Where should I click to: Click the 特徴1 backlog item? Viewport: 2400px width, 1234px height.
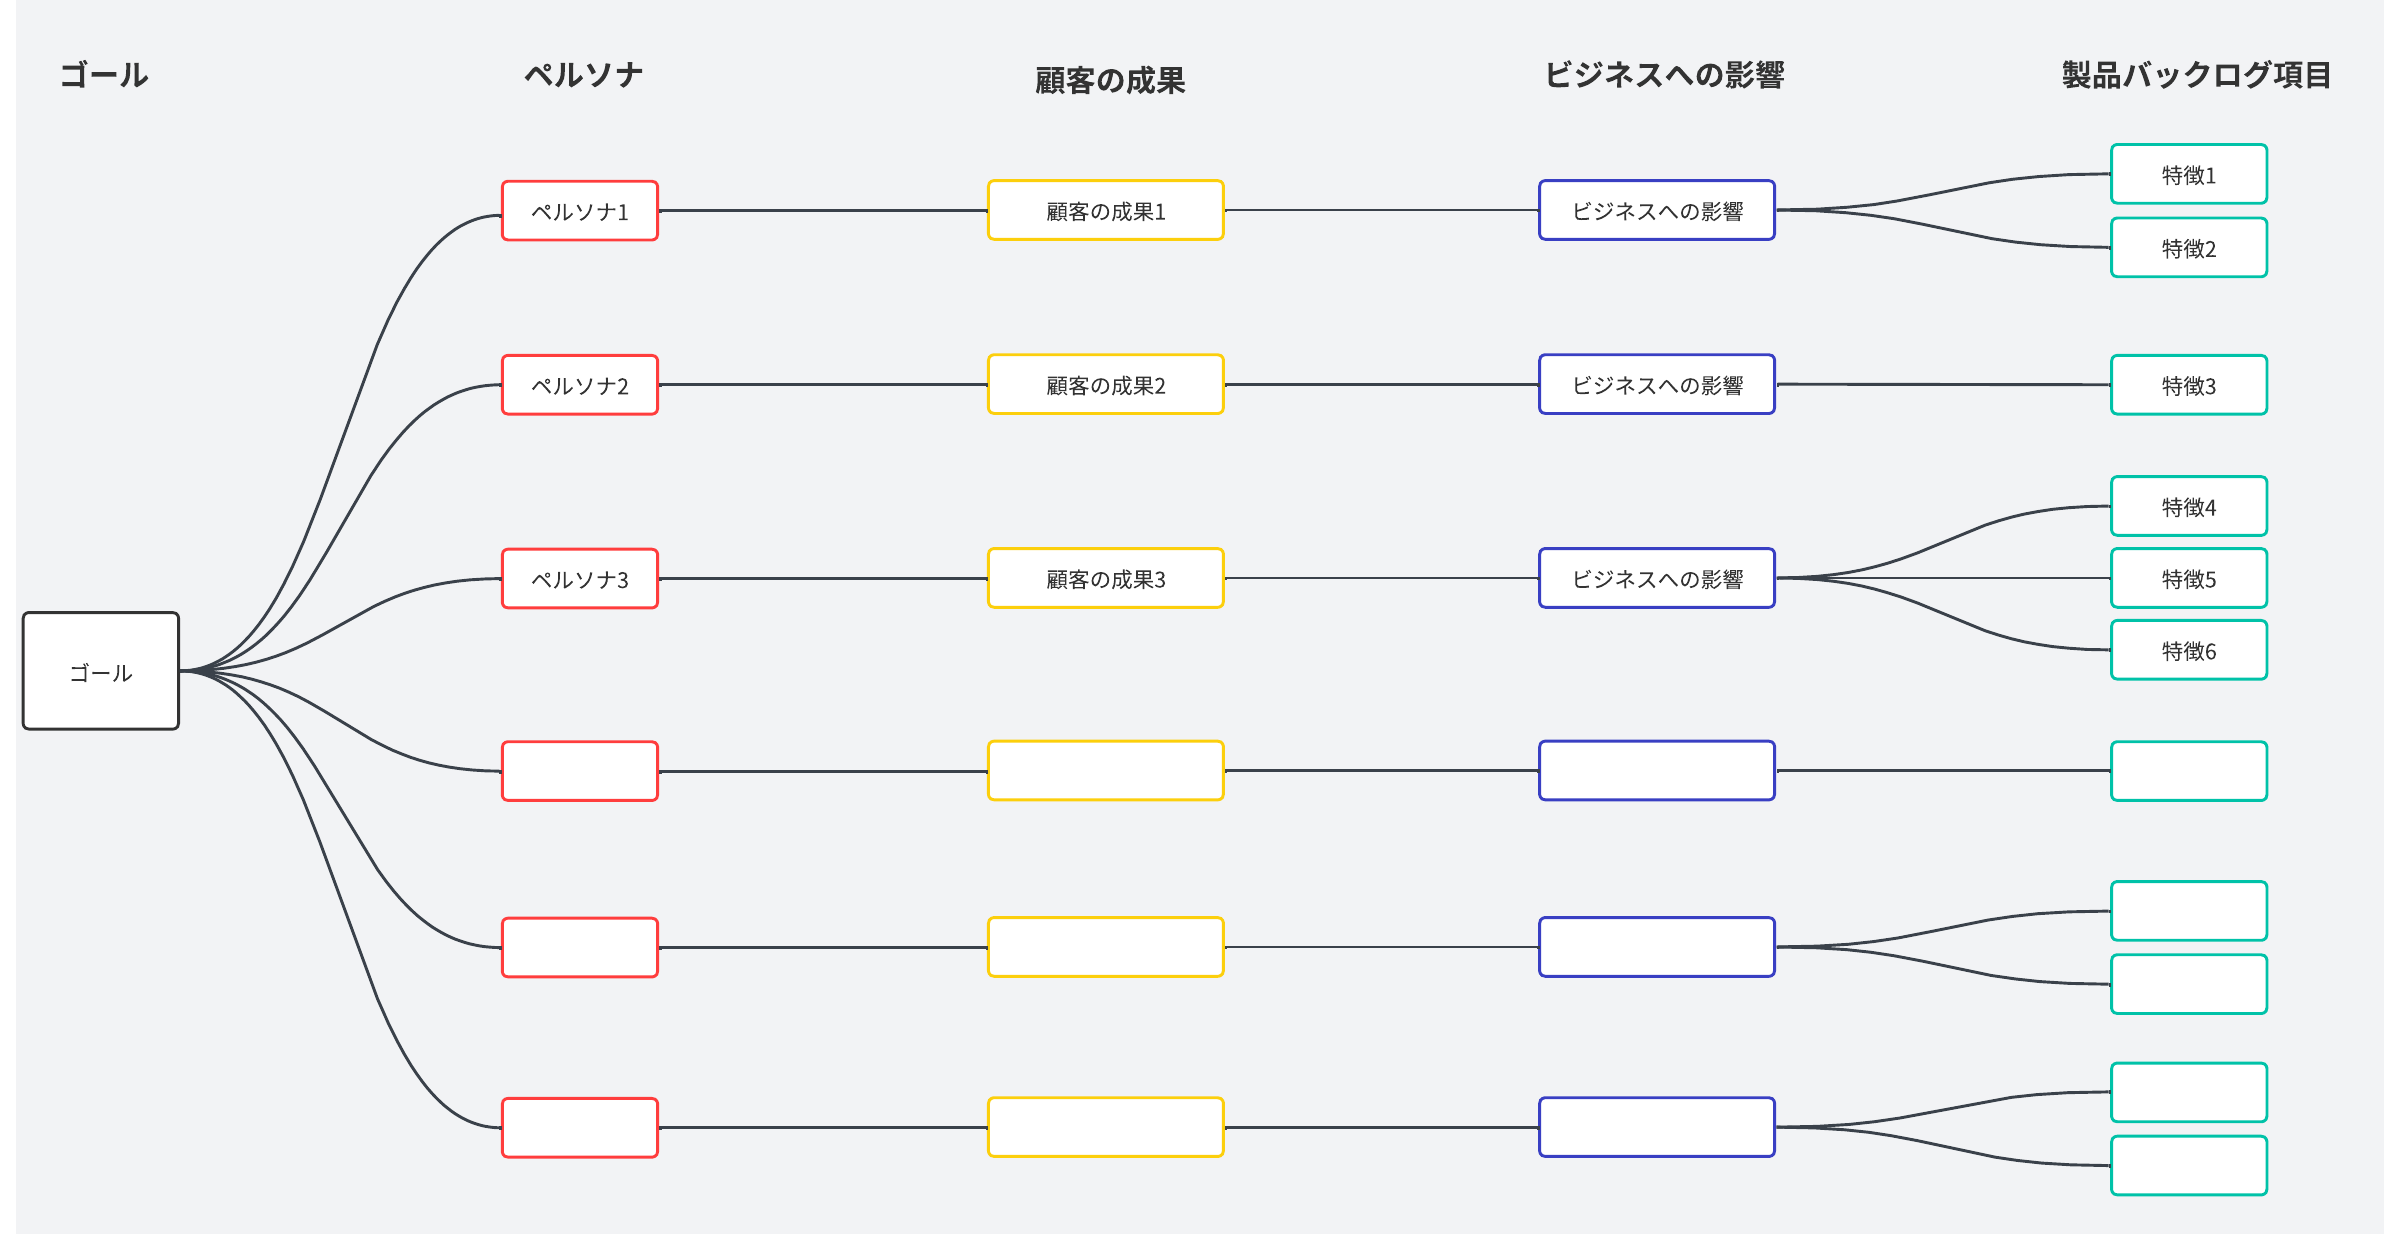pyautogui.click(x=2189, y=175)
